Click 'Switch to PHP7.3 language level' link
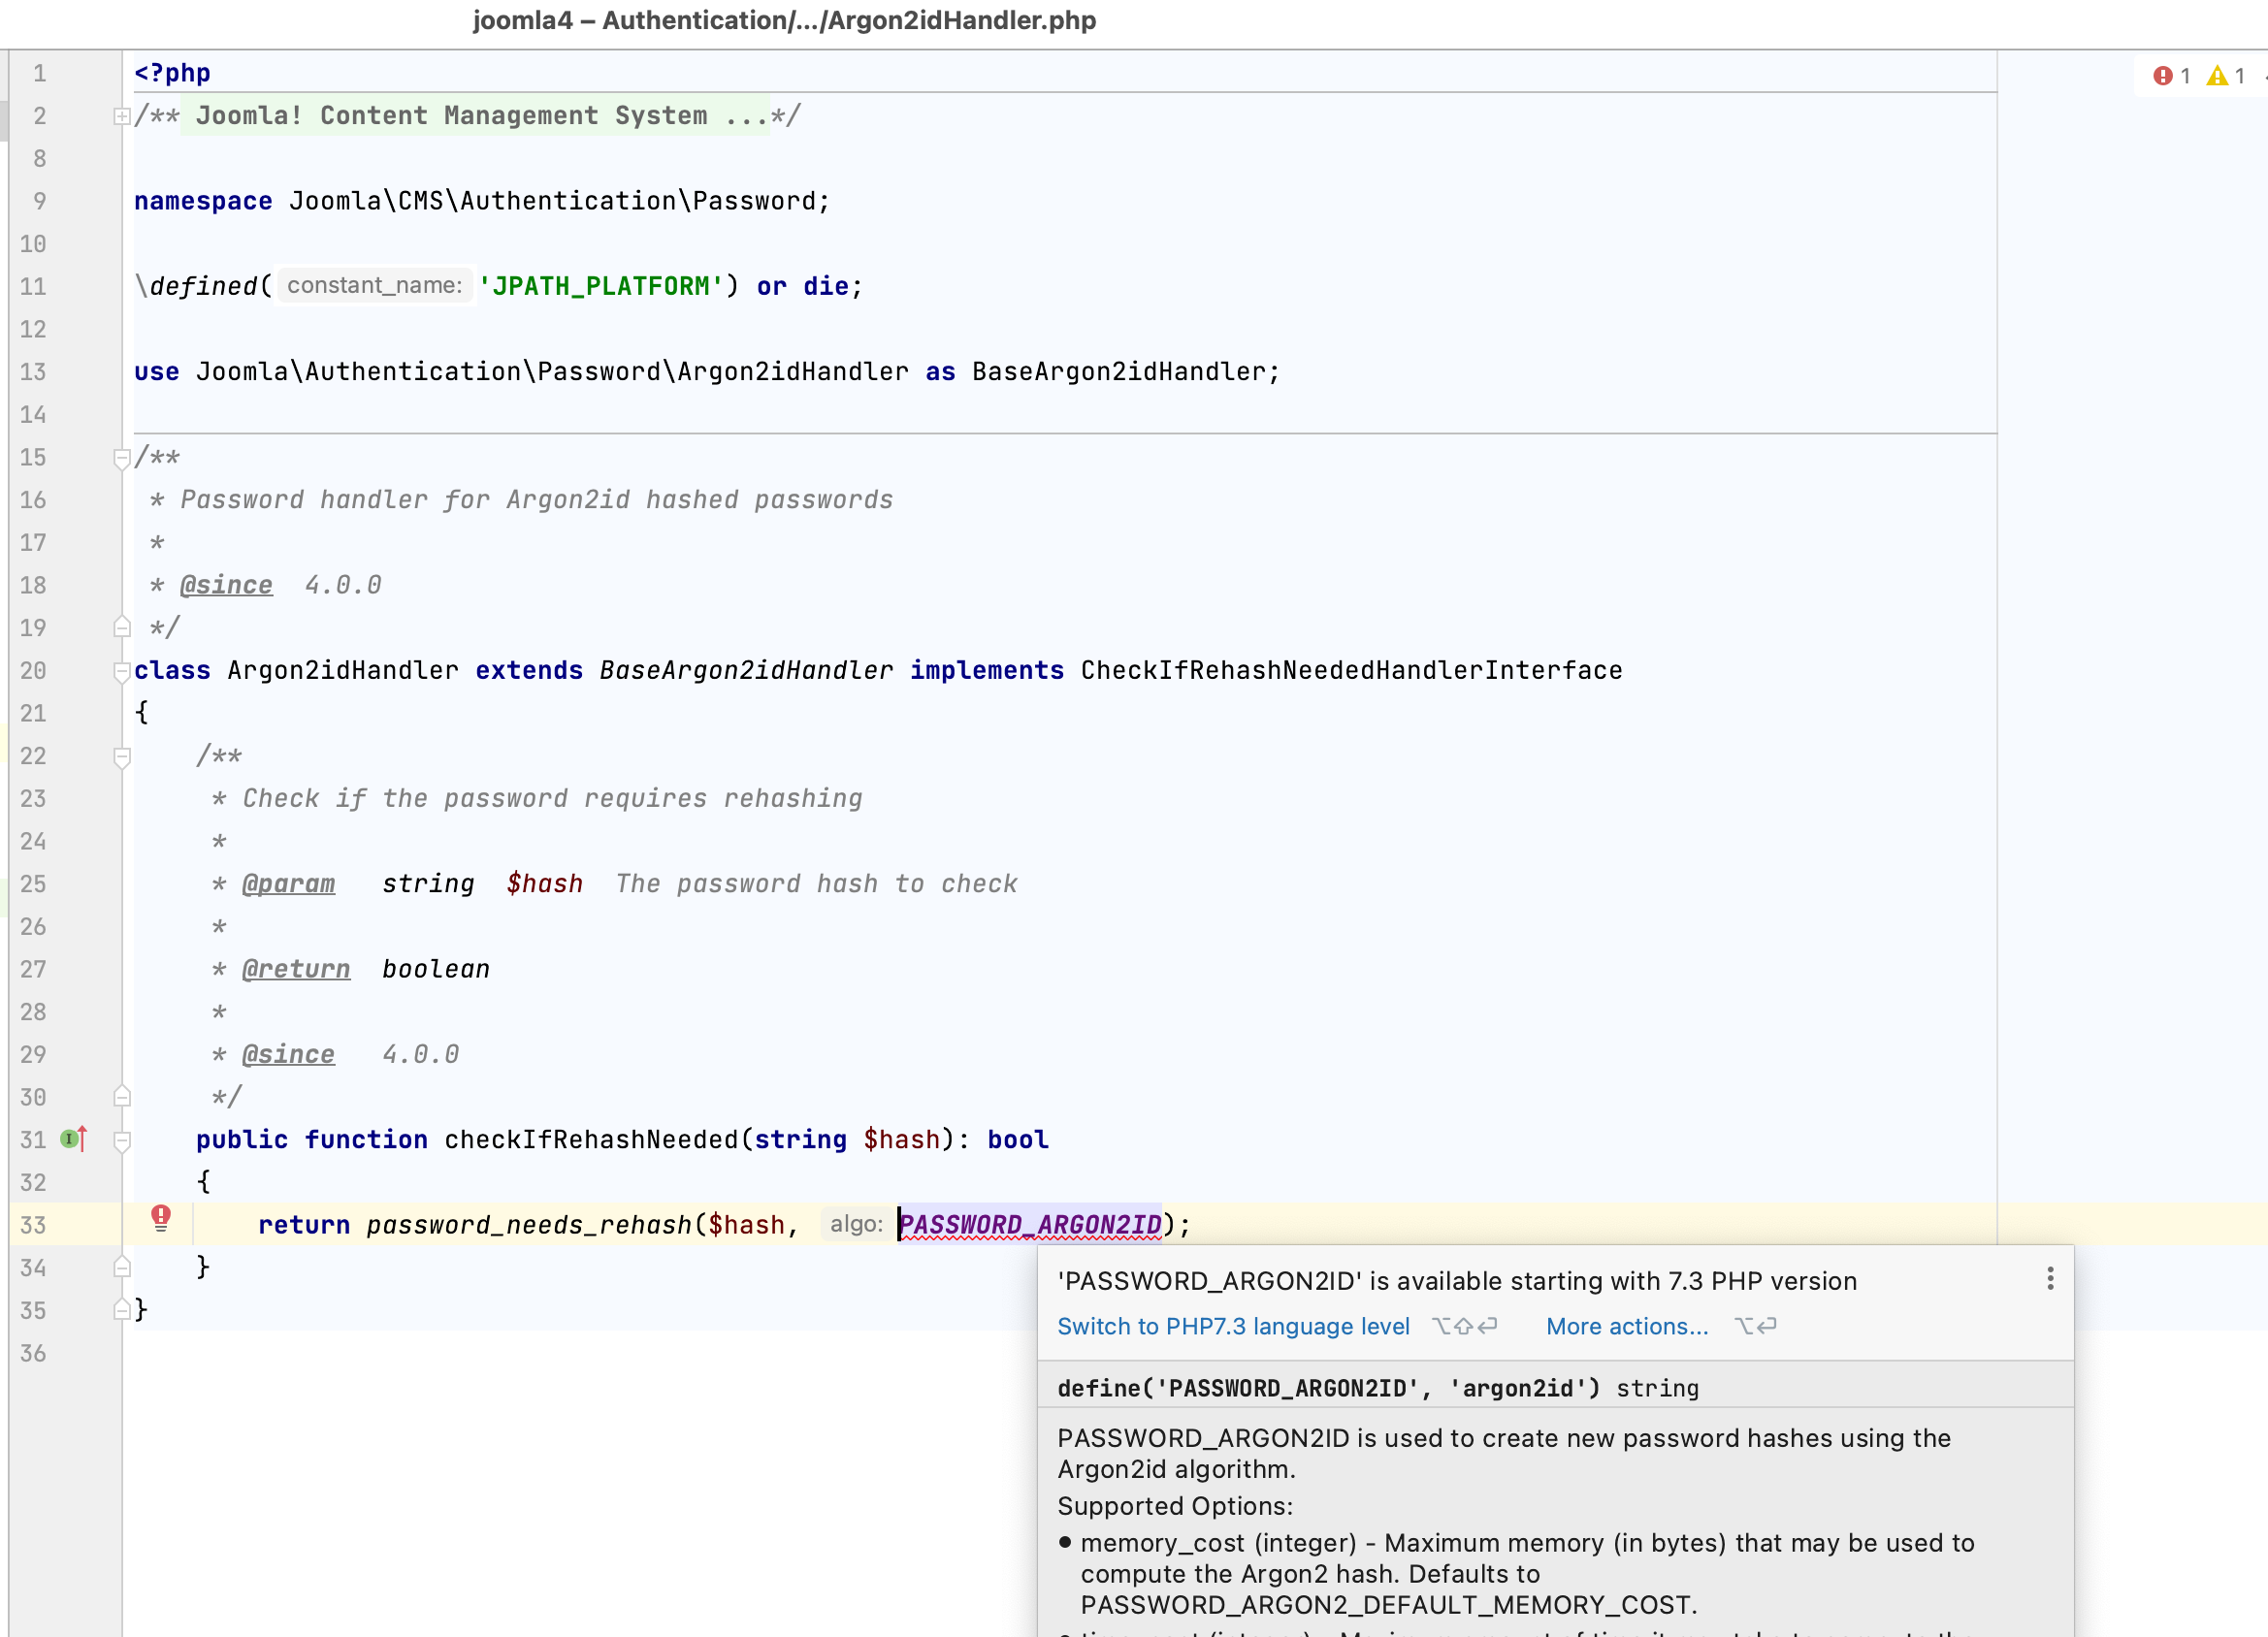This screenshot has height=1637, width=2268. 1233,1326
